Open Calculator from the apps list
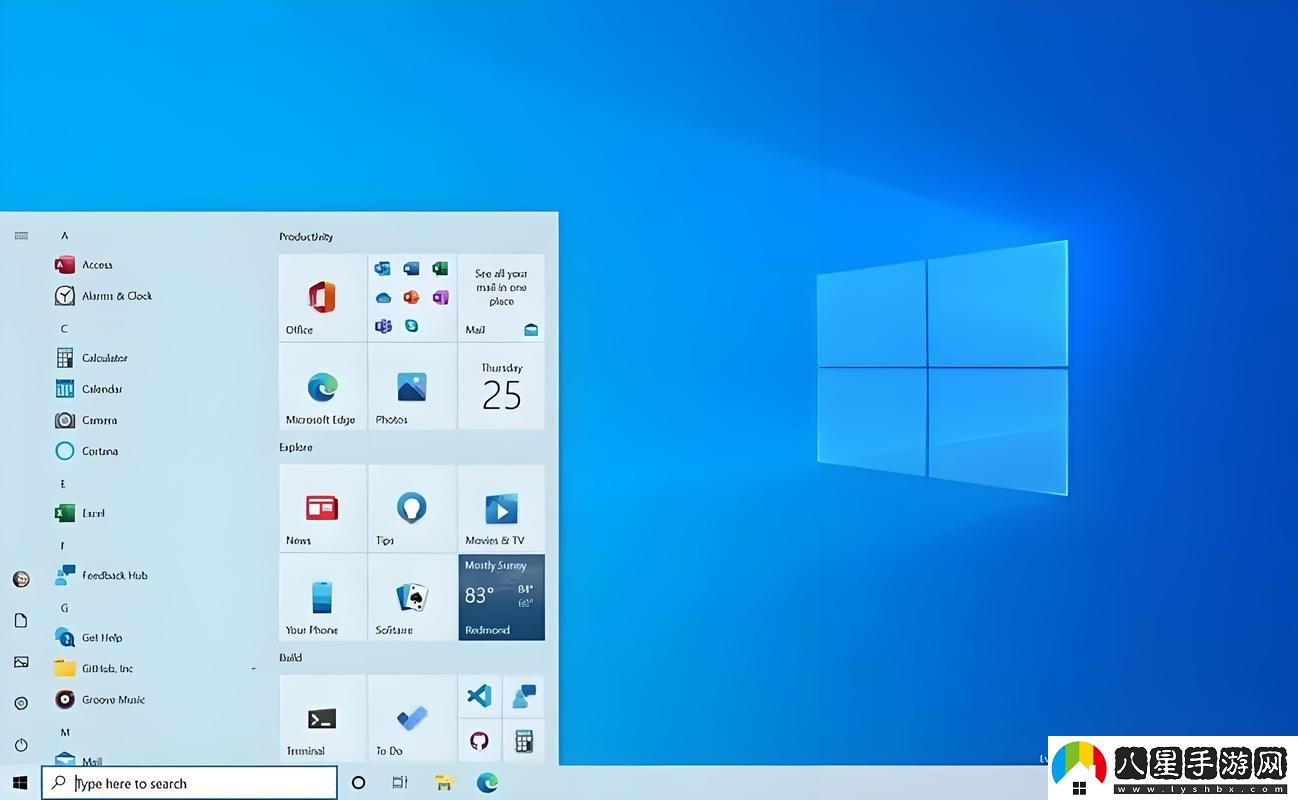 click(x=105, y=357)
